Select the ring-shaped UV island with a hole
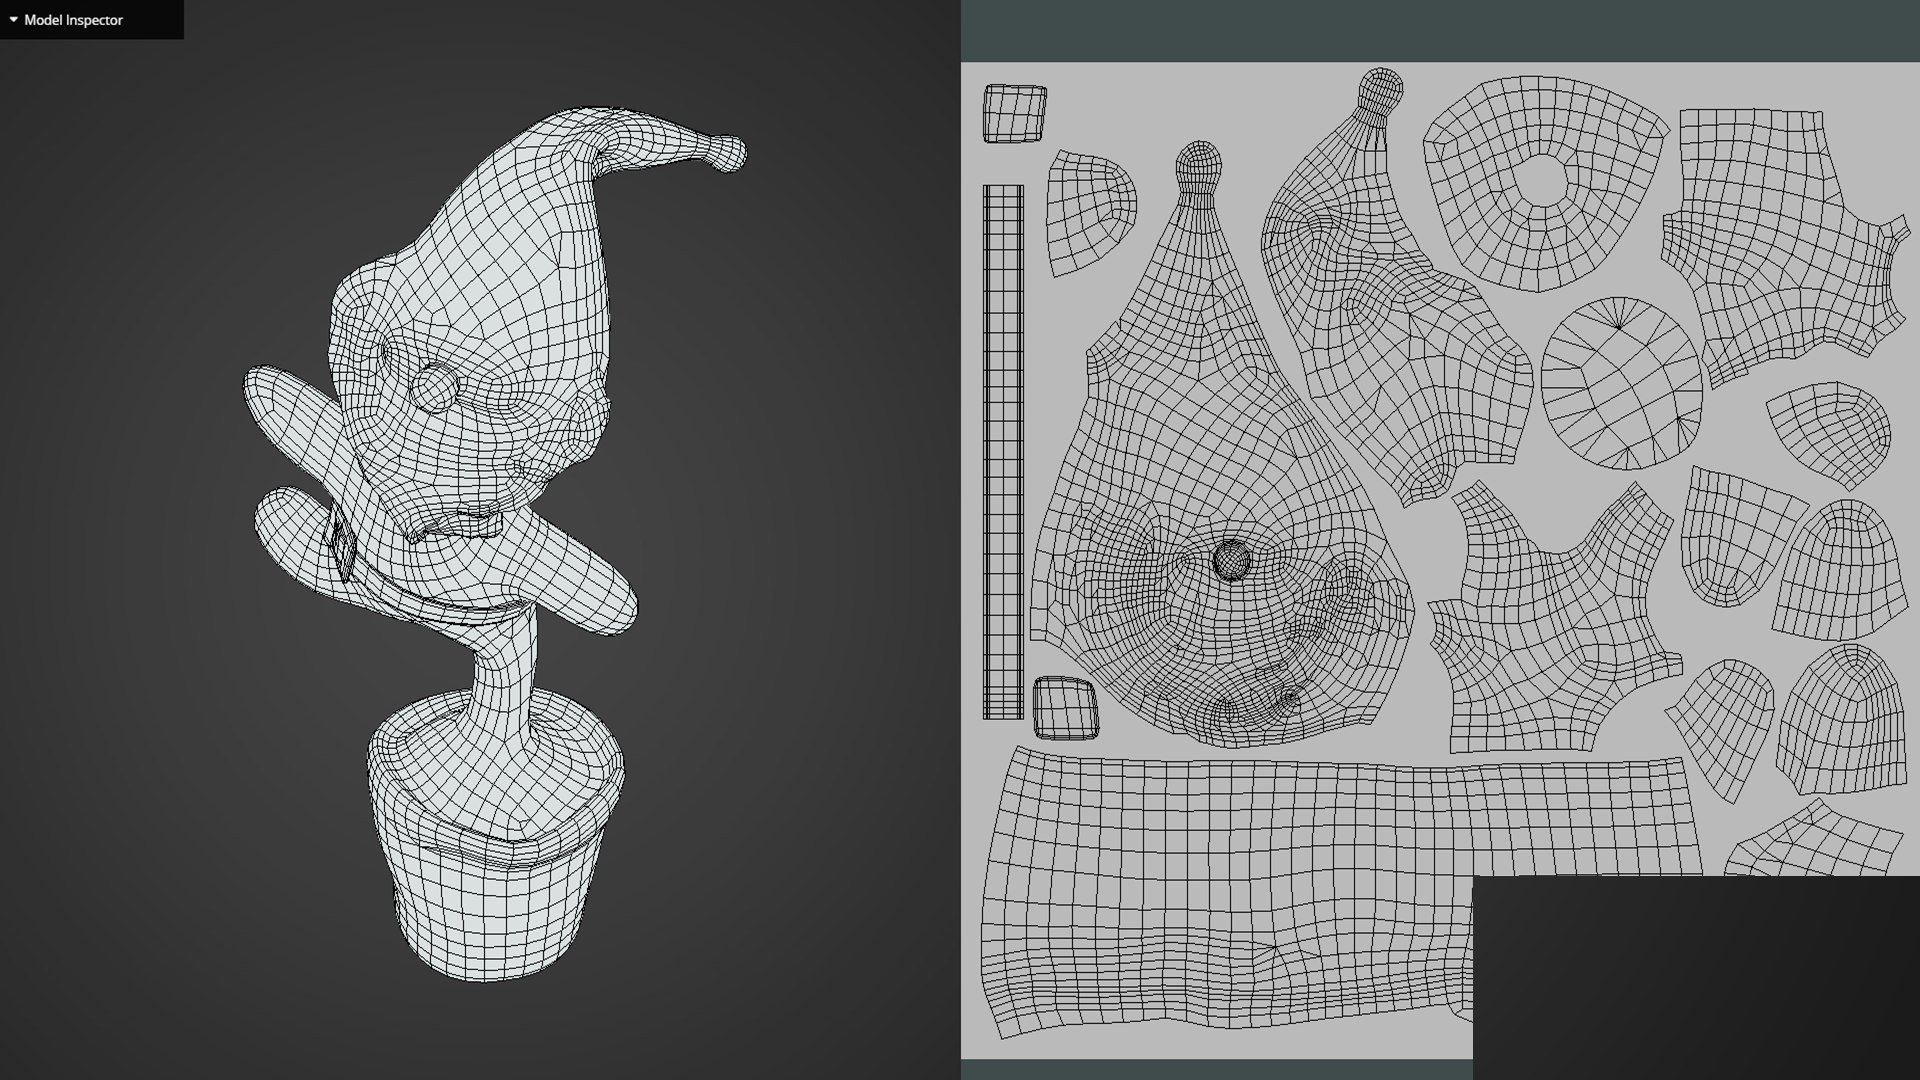 tap(1545, 183)
